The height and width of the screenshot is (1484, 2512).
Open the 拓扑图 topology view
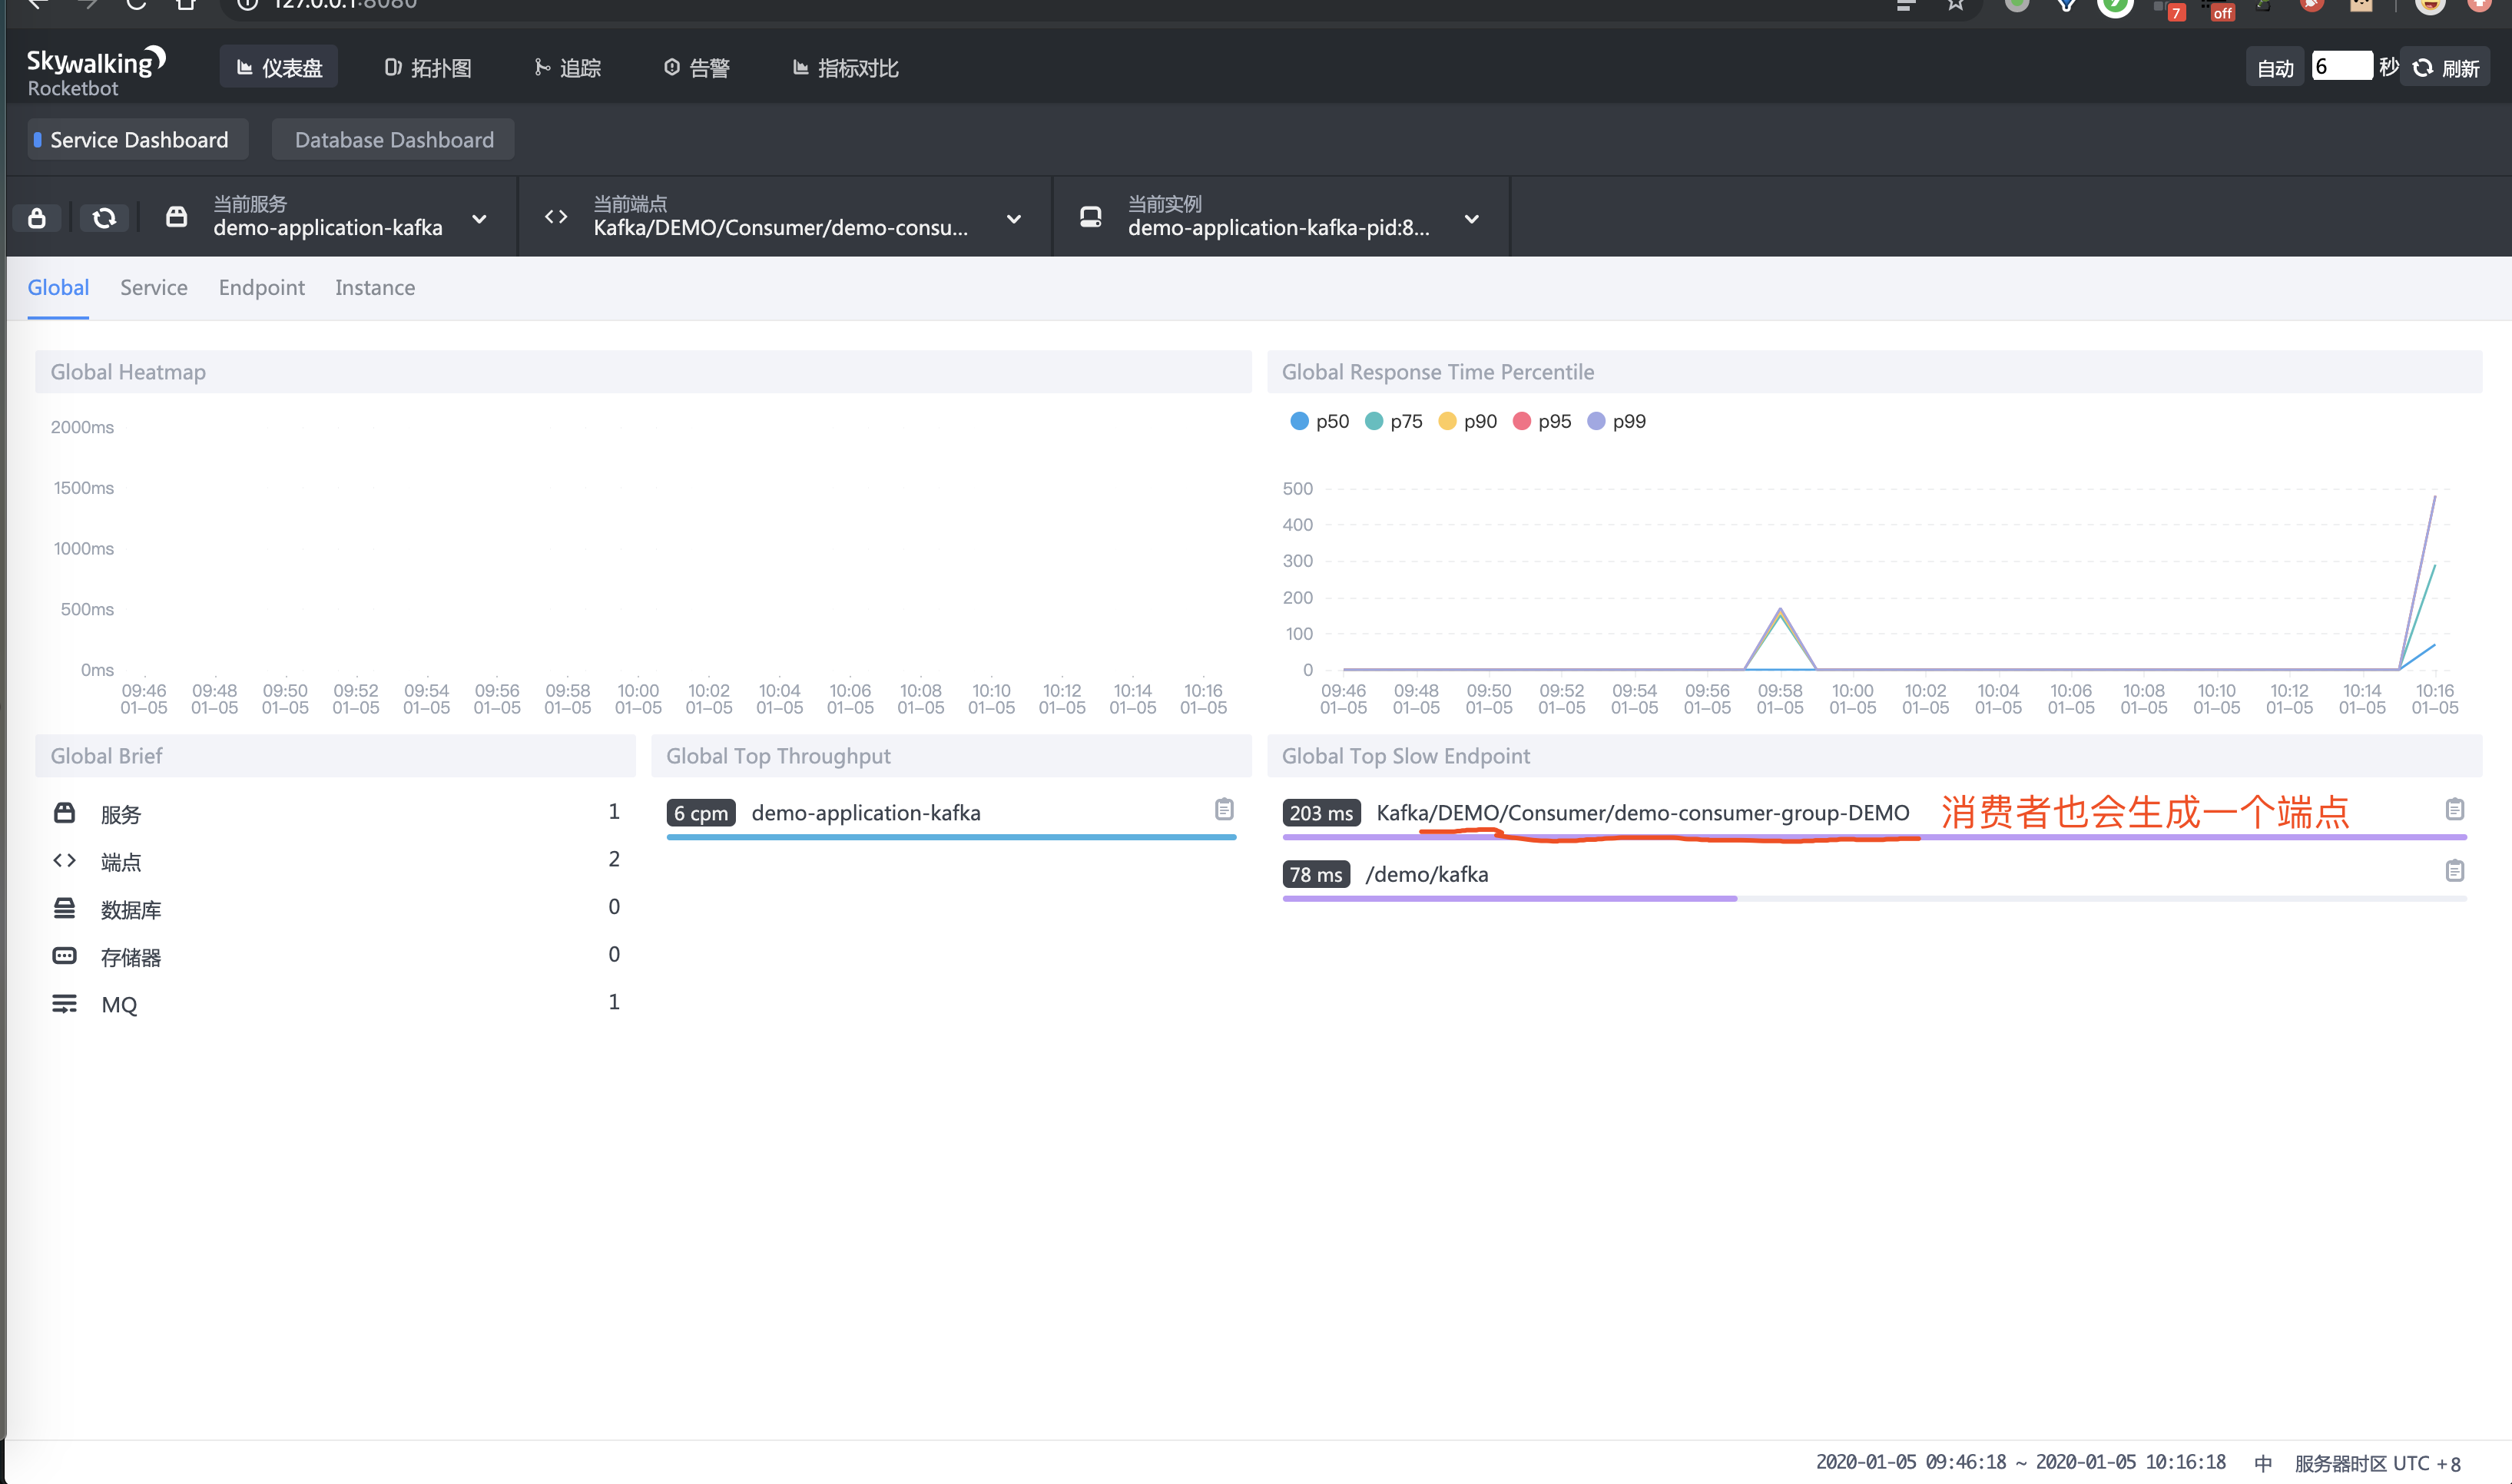coord(428,68)
